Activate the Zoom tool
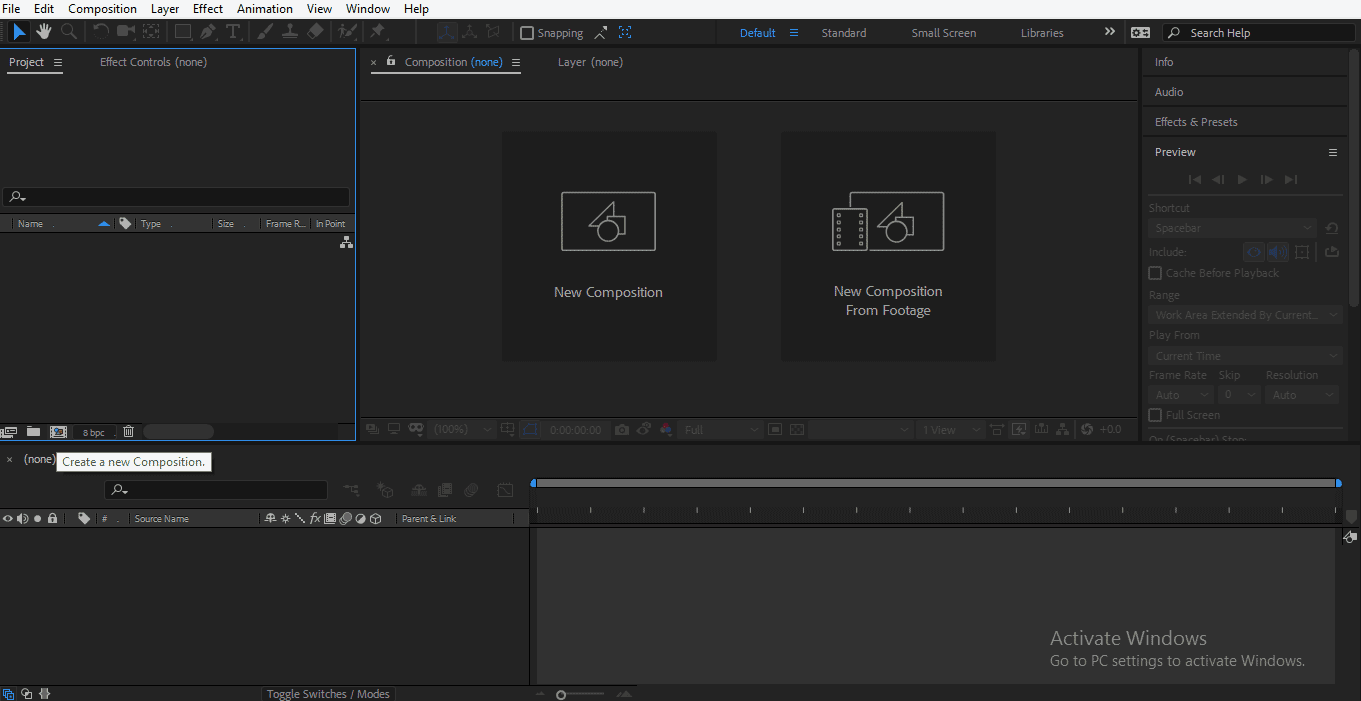The height and width of the screenshot is (701, 1361). 68,32
